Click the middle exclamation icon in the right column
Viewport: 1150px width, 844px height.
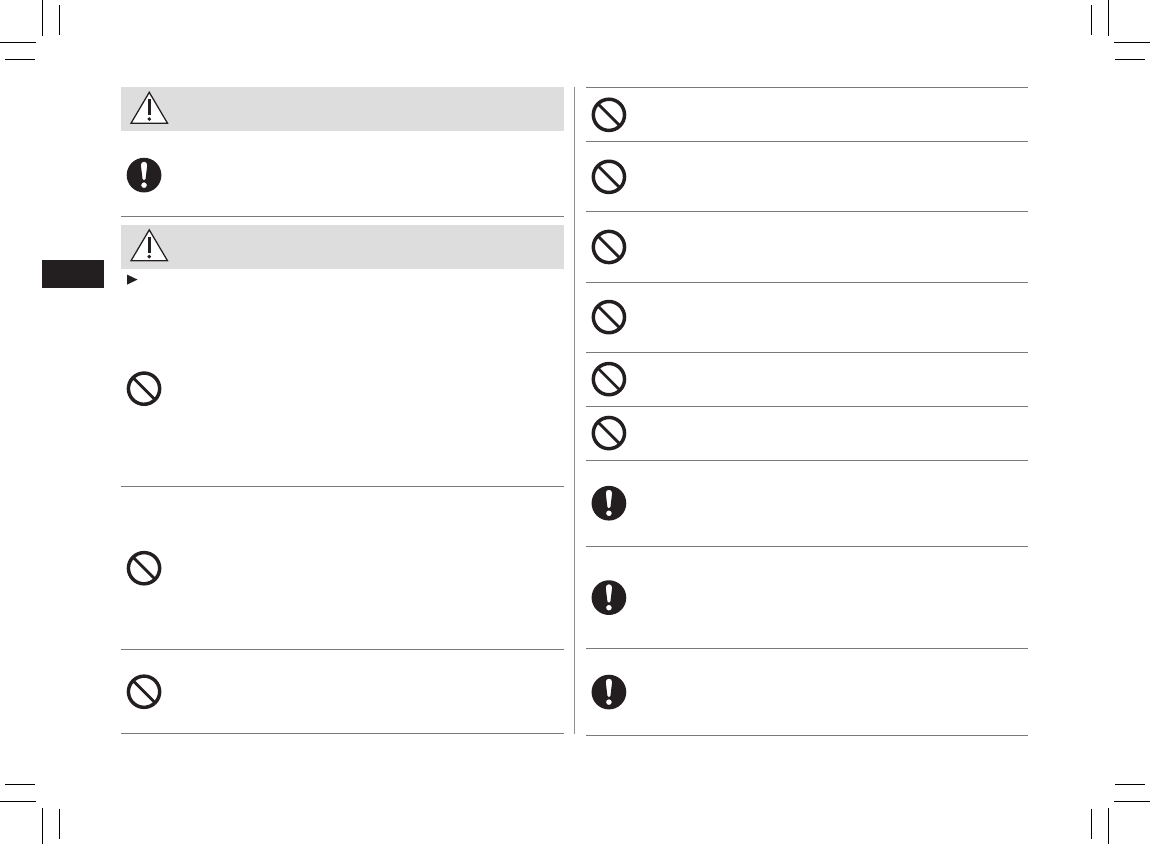609,598
